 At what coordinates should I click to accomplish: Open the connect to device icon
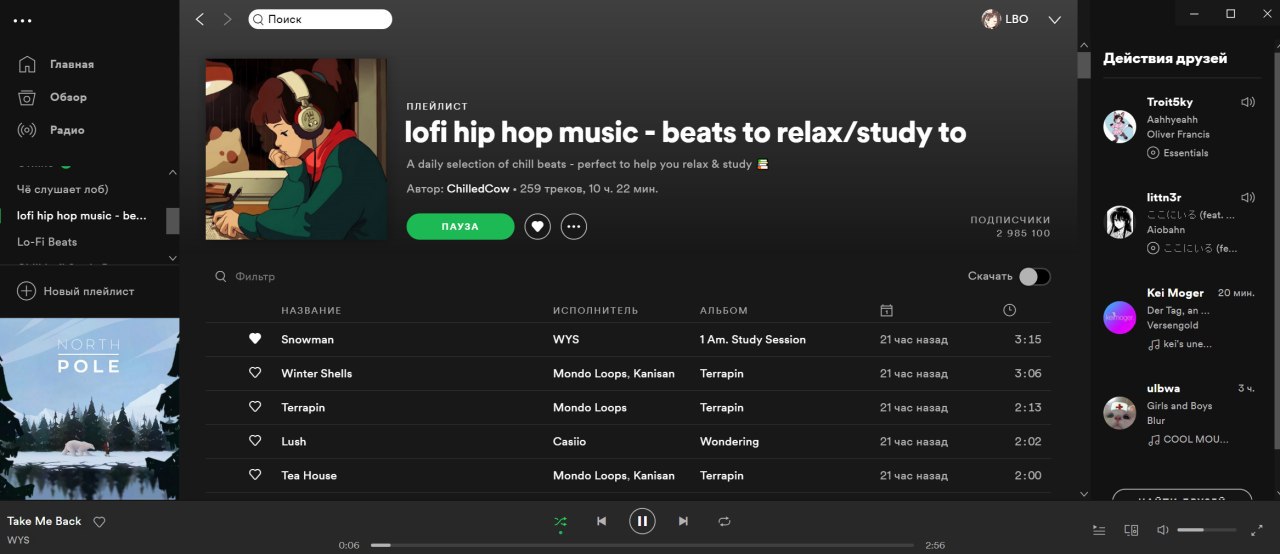[1131, 530]
